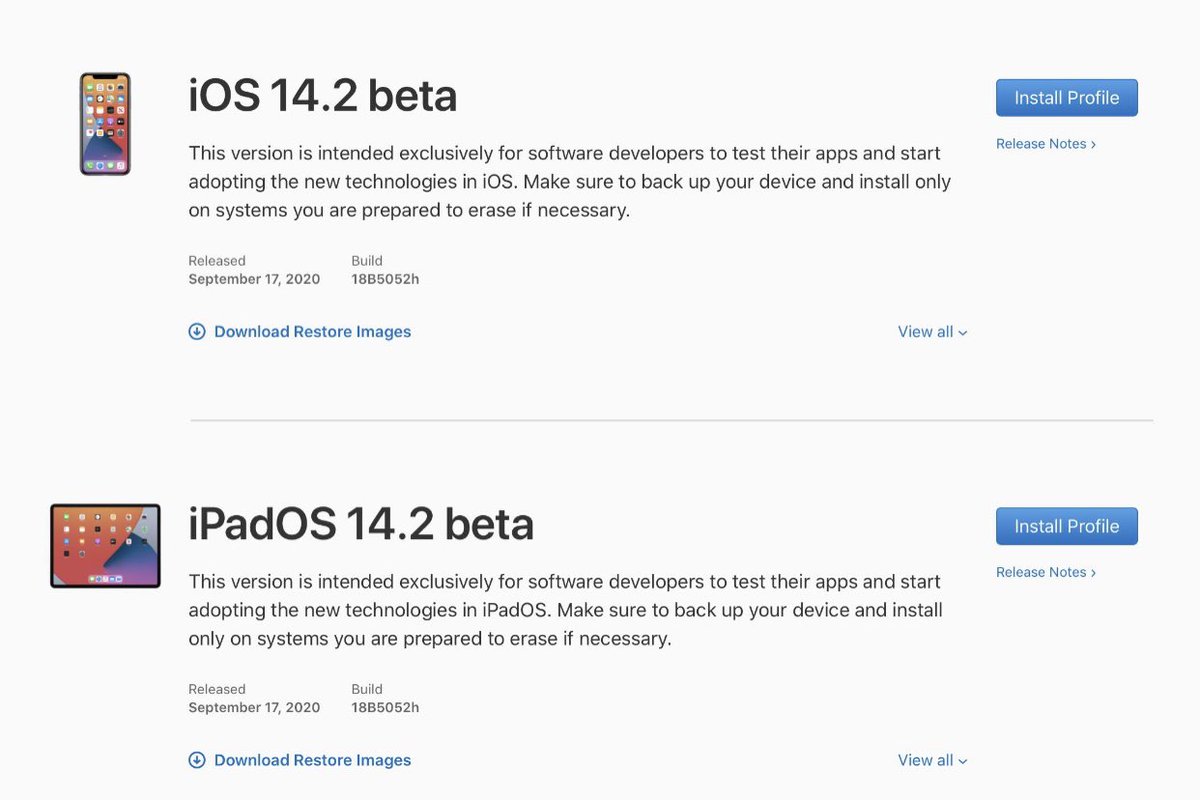Screen dimensions: 1200x800
Task: Open Release Notes for iPadOS 14.2 beta
Action: click(1045, 571)
